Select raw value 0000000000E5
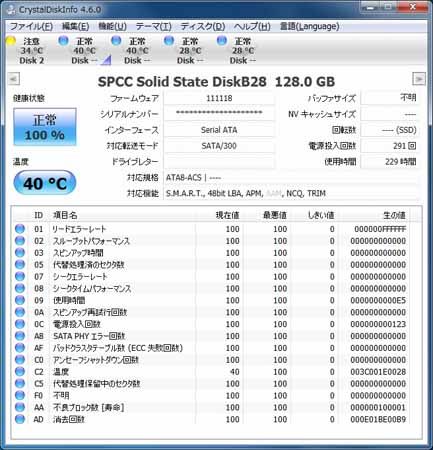Screen dimensions: 433x450 (x=378, y=300)
